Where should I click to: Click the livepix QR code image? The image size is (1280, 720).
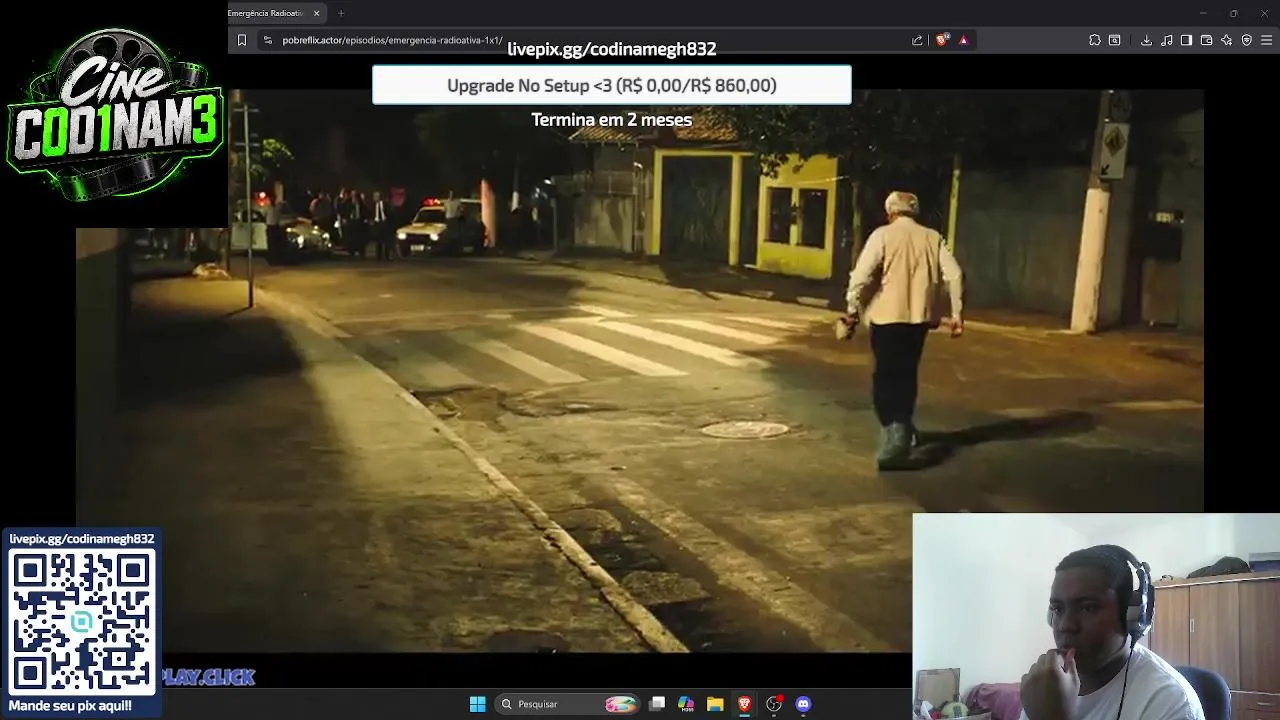tap(81, 622)
